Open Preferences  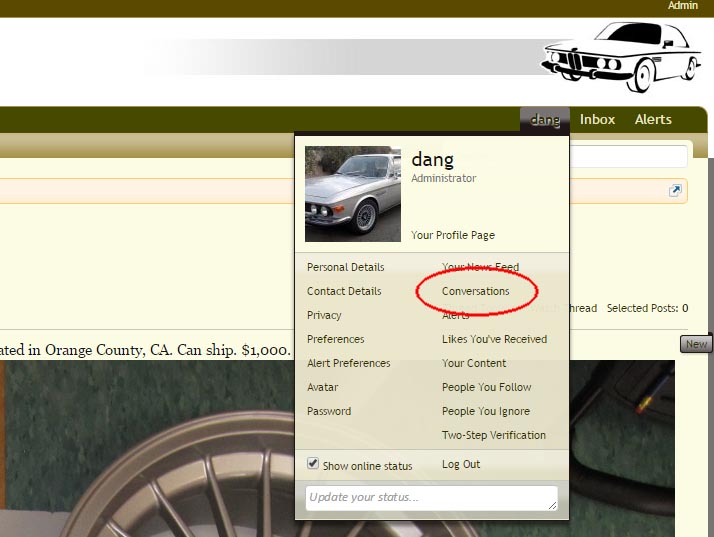pos(336,339)
